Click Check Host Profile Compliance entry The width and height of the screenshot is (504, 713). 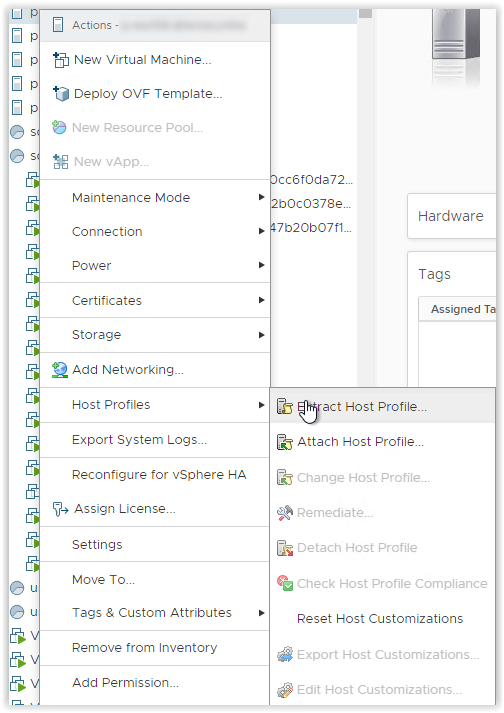[x=383, y=583]
